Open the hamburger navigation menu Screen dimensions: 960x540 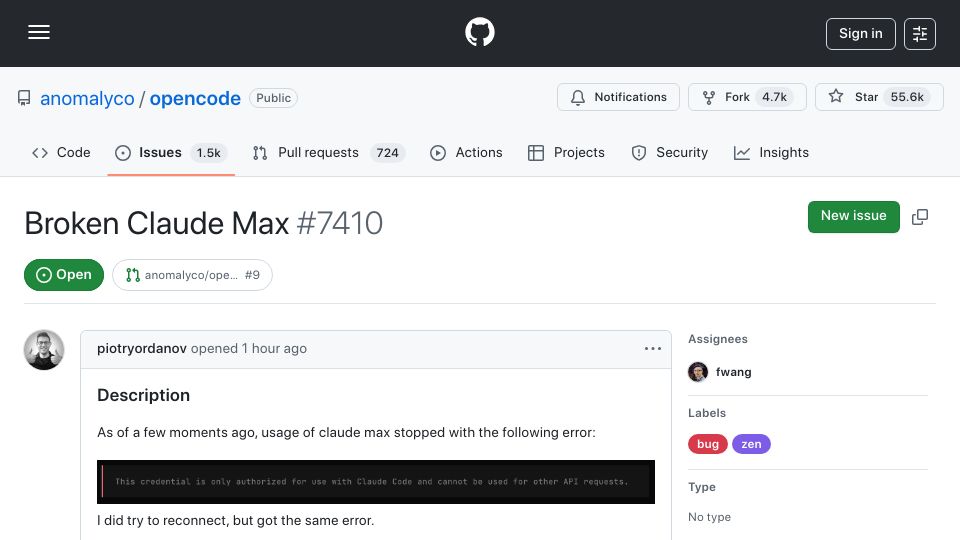(x=39, y=32)
